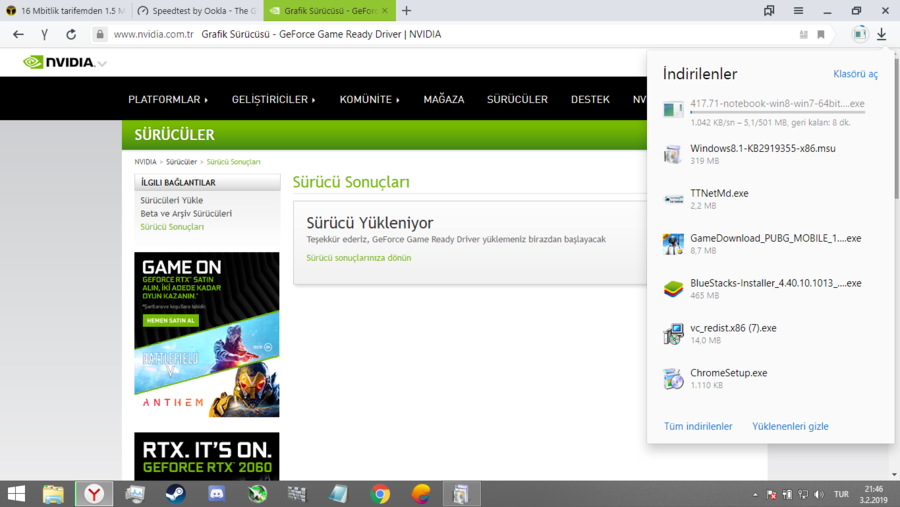Image resolution: width=900 pixels, height=507 pixels.
Task: Click the RTX It's On GeForce banner
Action: point(207,456)
